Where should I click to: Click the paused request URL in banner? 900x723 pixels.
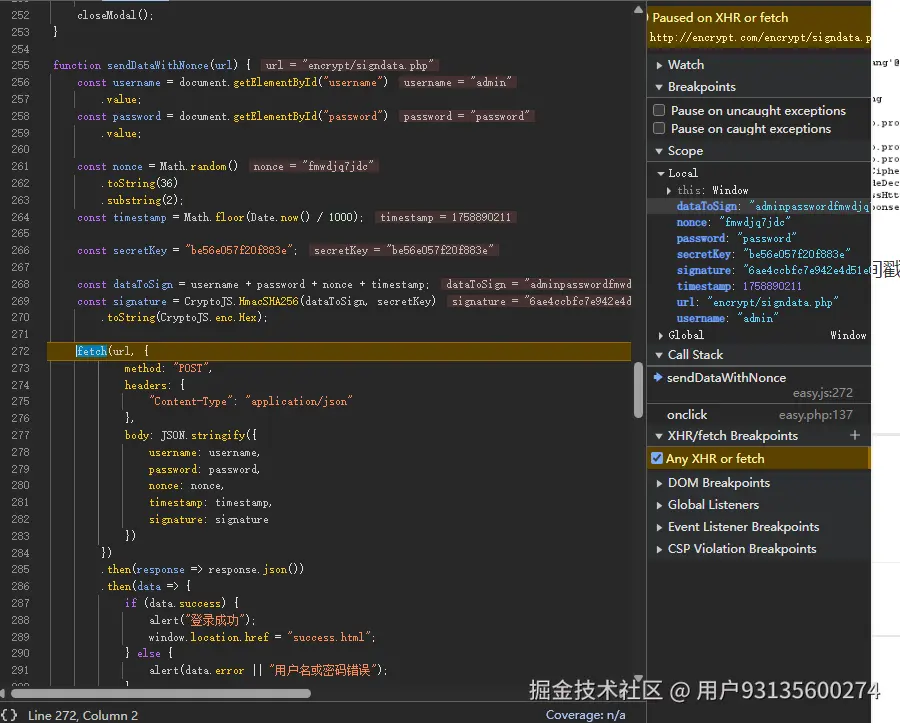point(759,38)
